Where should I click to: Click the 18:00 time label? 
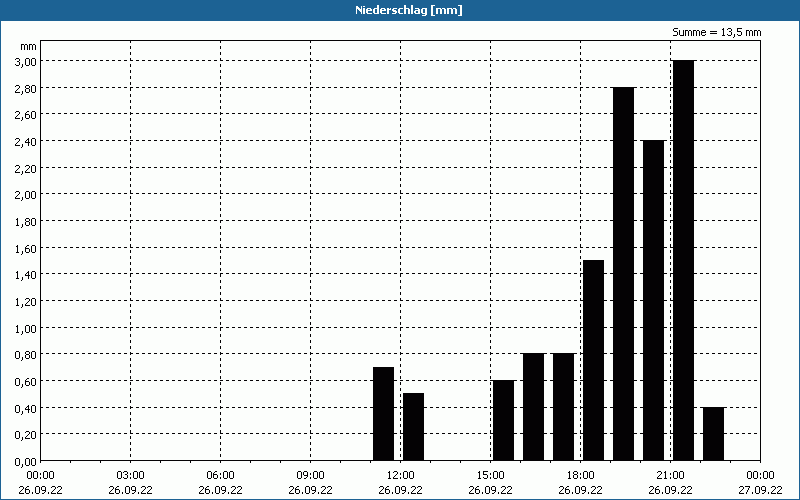(581, 476)
